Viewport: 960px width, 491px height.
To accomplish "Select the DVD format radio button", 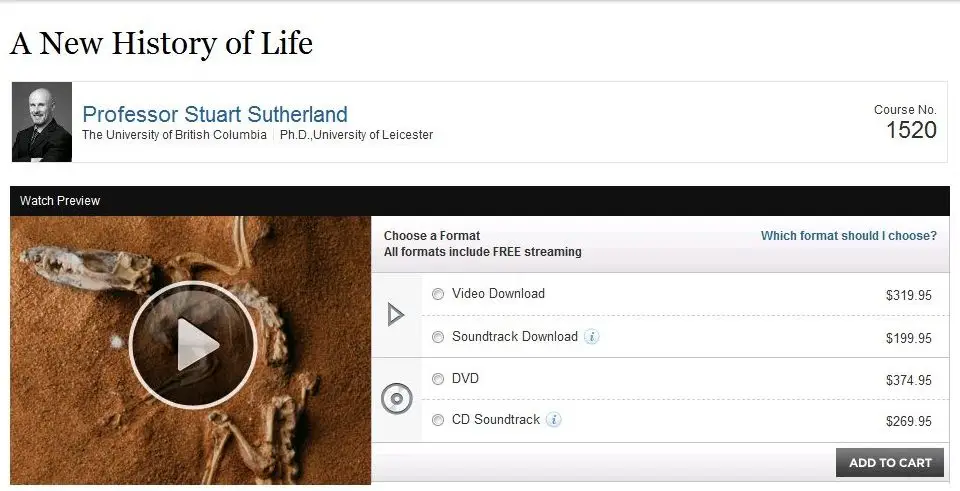I will pos(438,379).
